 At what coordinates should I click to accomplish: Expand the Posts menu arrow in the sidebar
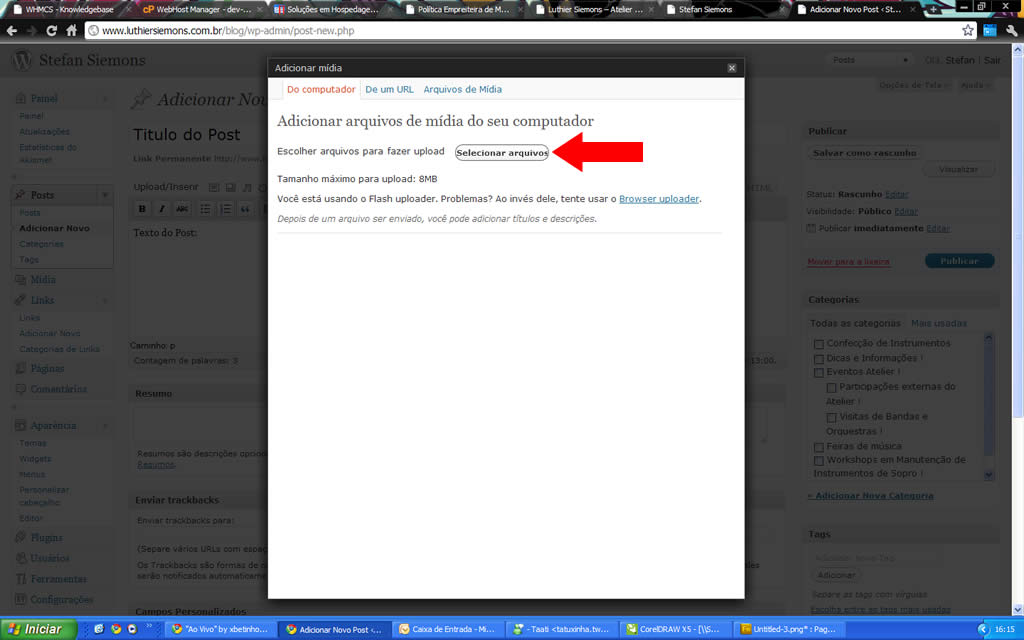pyautogui.click(x=104, y=195)
